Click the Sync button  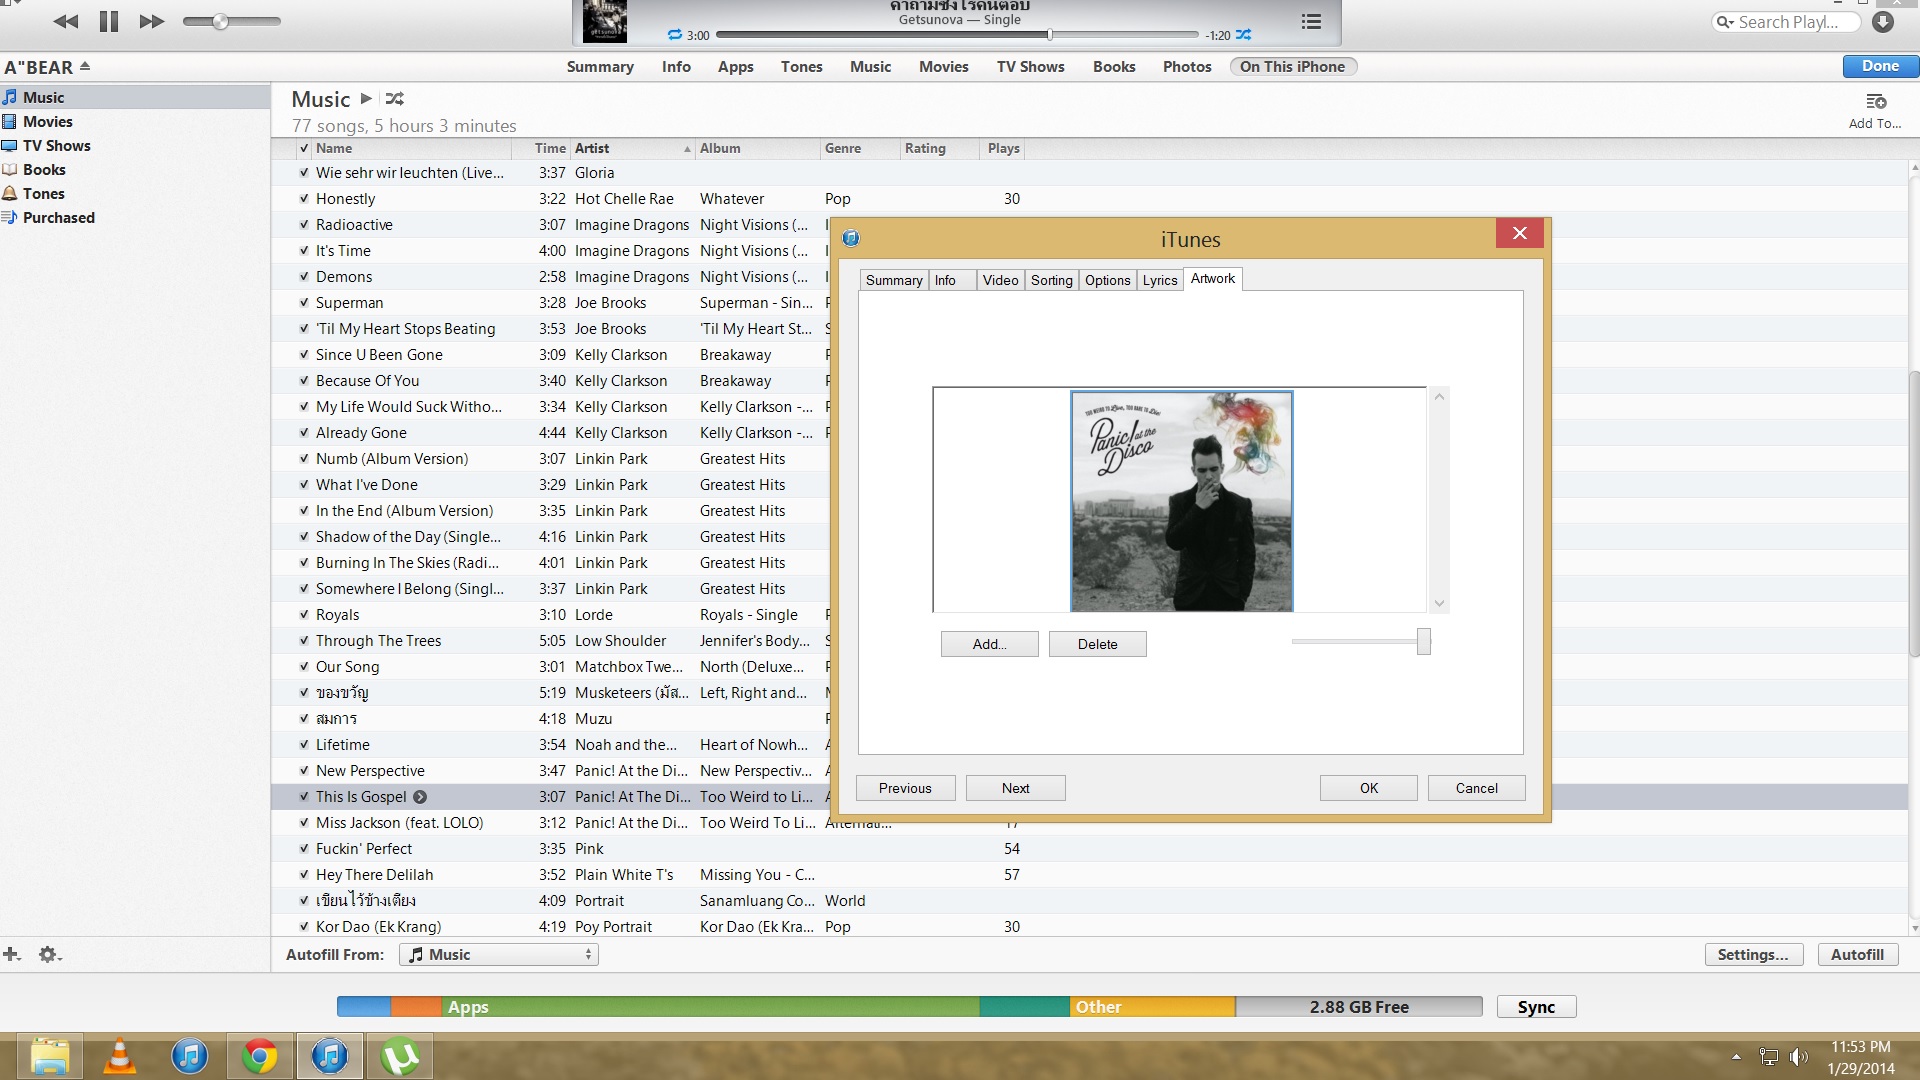(x=1536, y=1007)
